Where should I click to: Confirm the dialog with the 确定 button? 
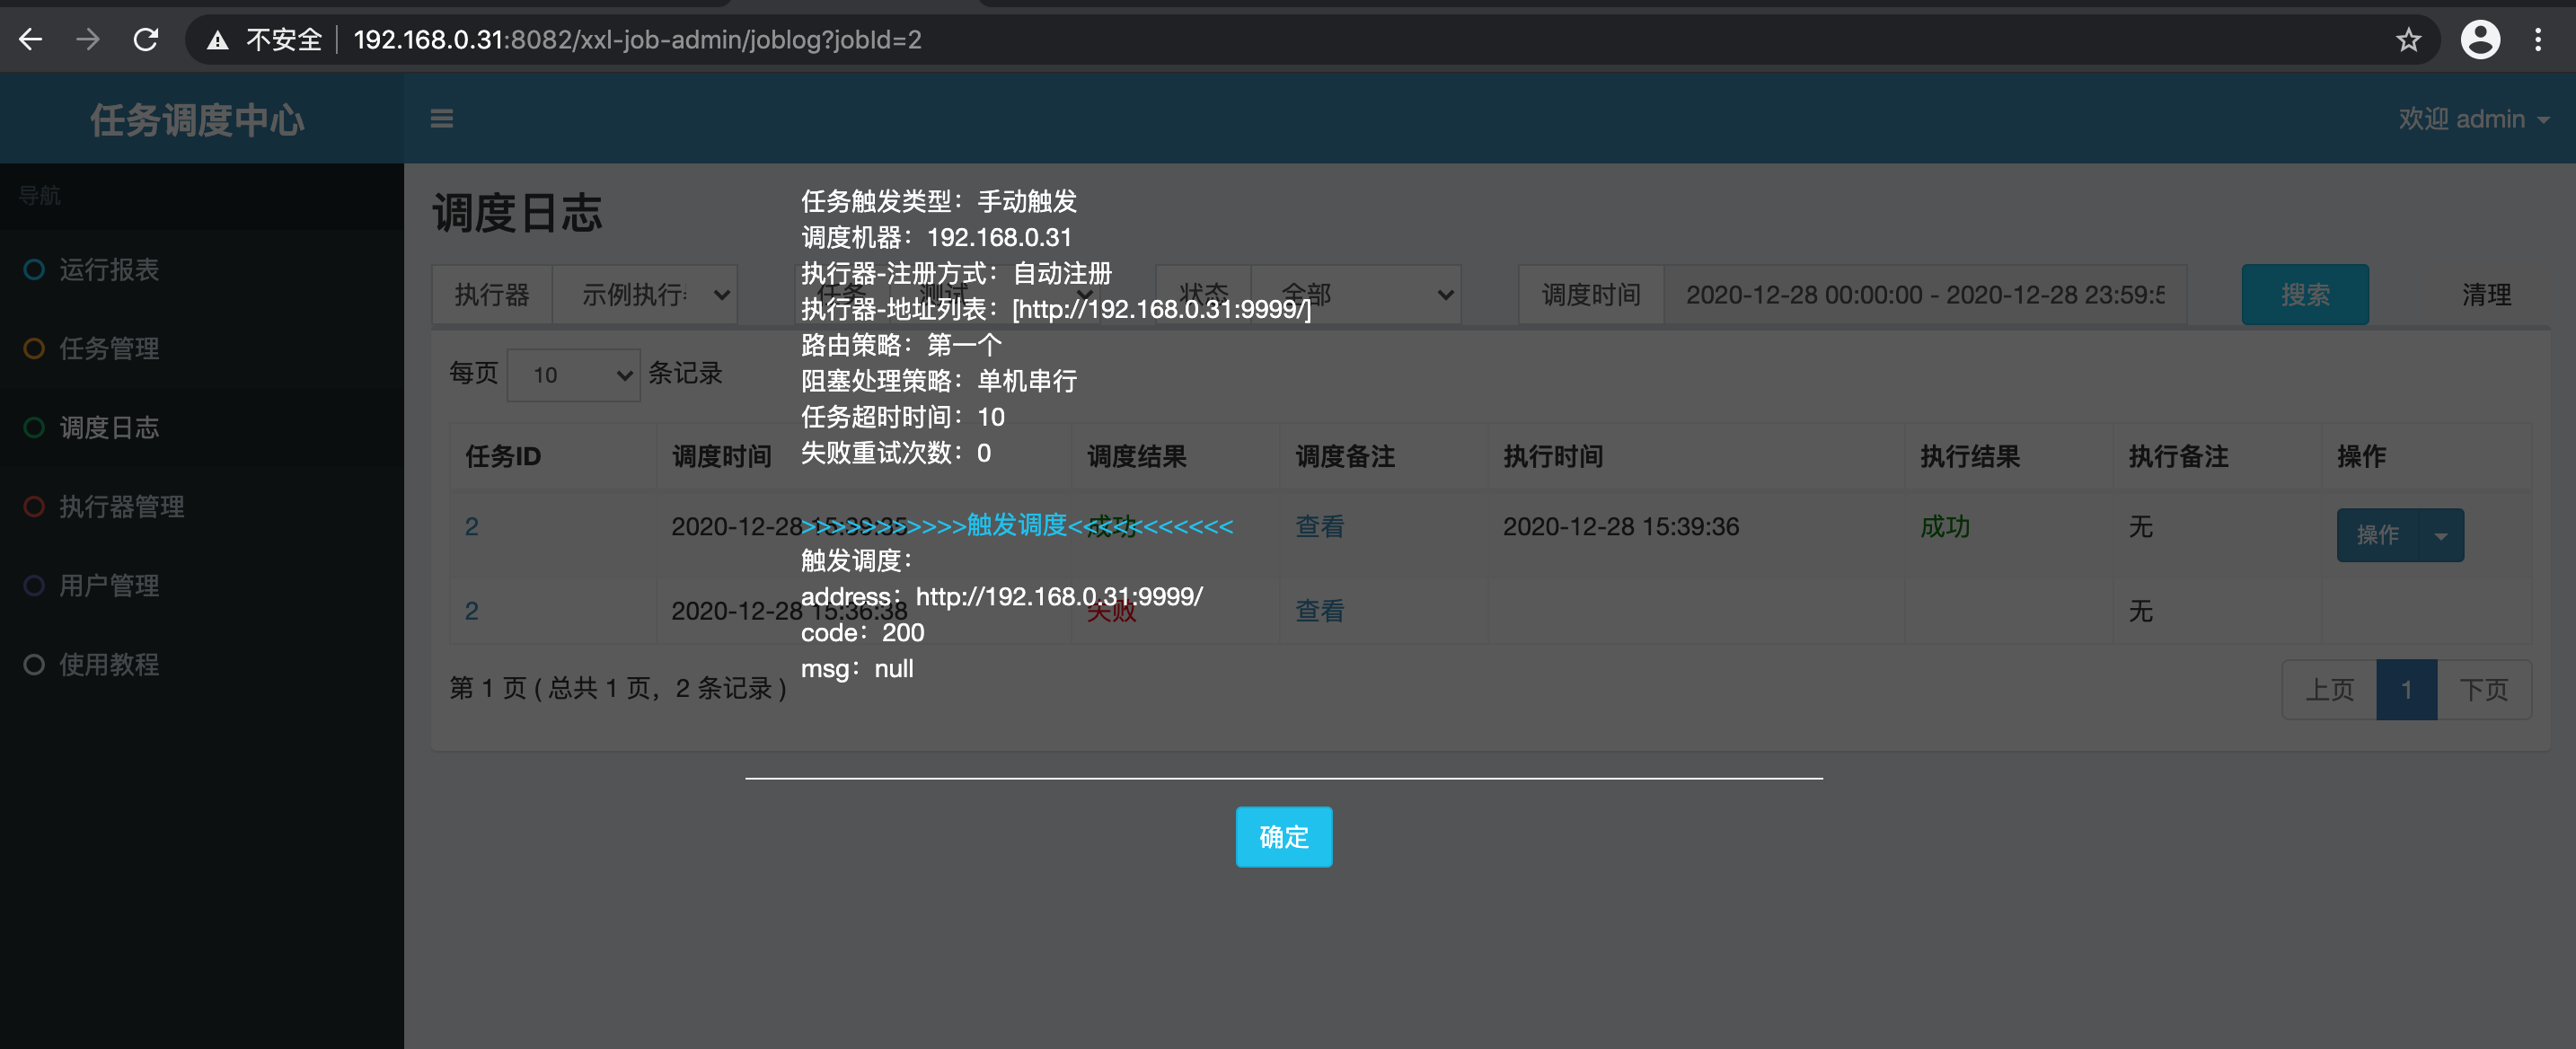1284,837
